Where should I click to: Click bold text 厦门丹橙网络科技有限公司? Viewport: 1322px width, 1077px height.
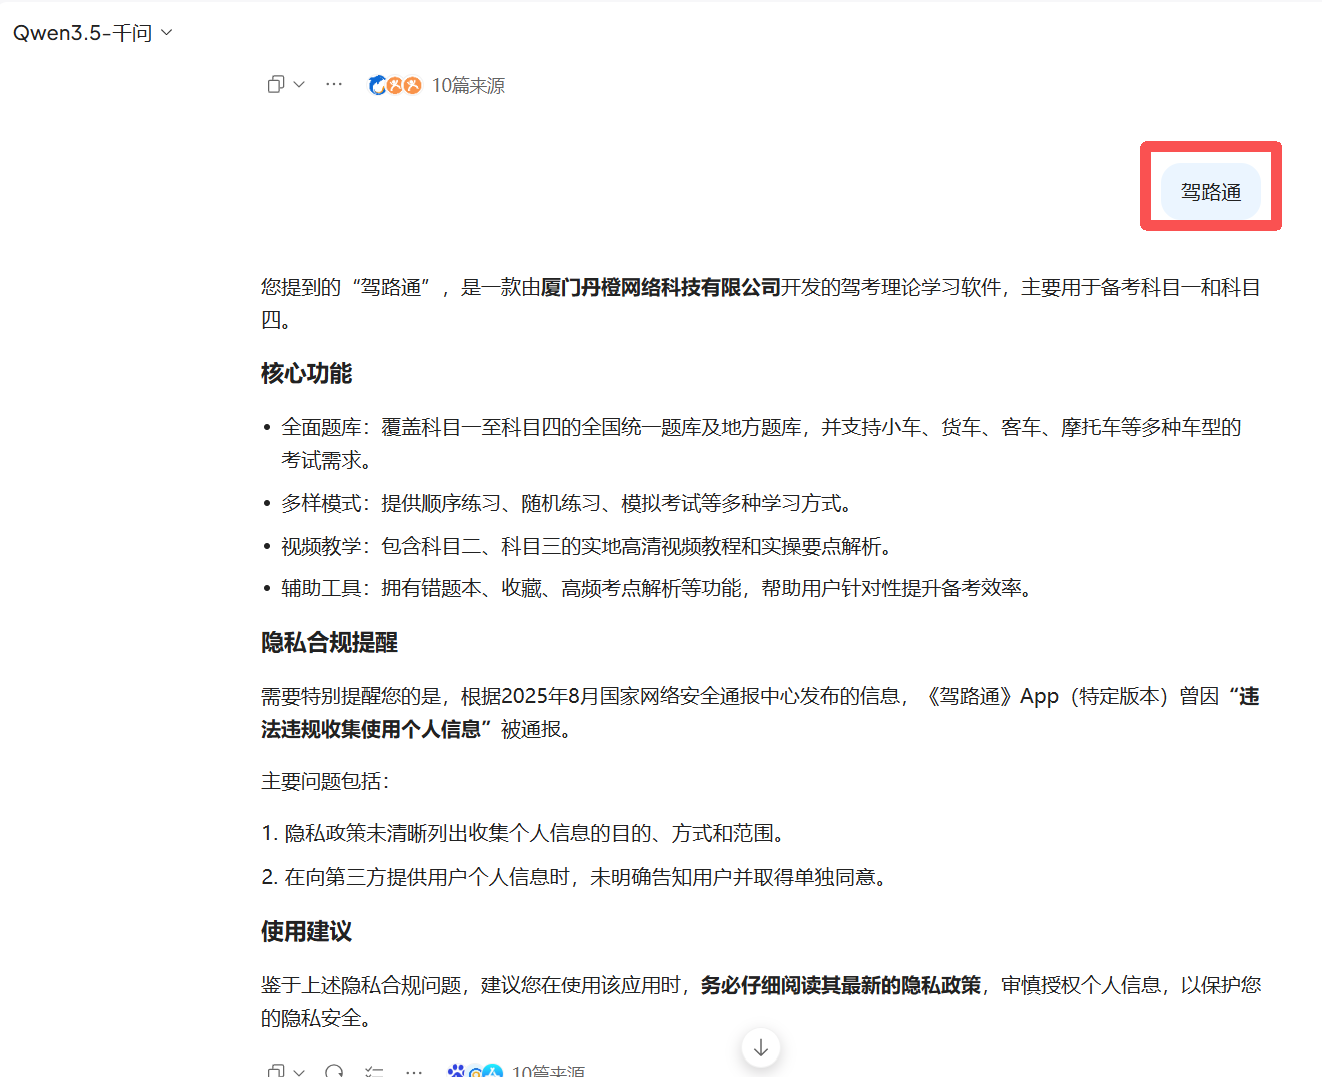point(661,288)
